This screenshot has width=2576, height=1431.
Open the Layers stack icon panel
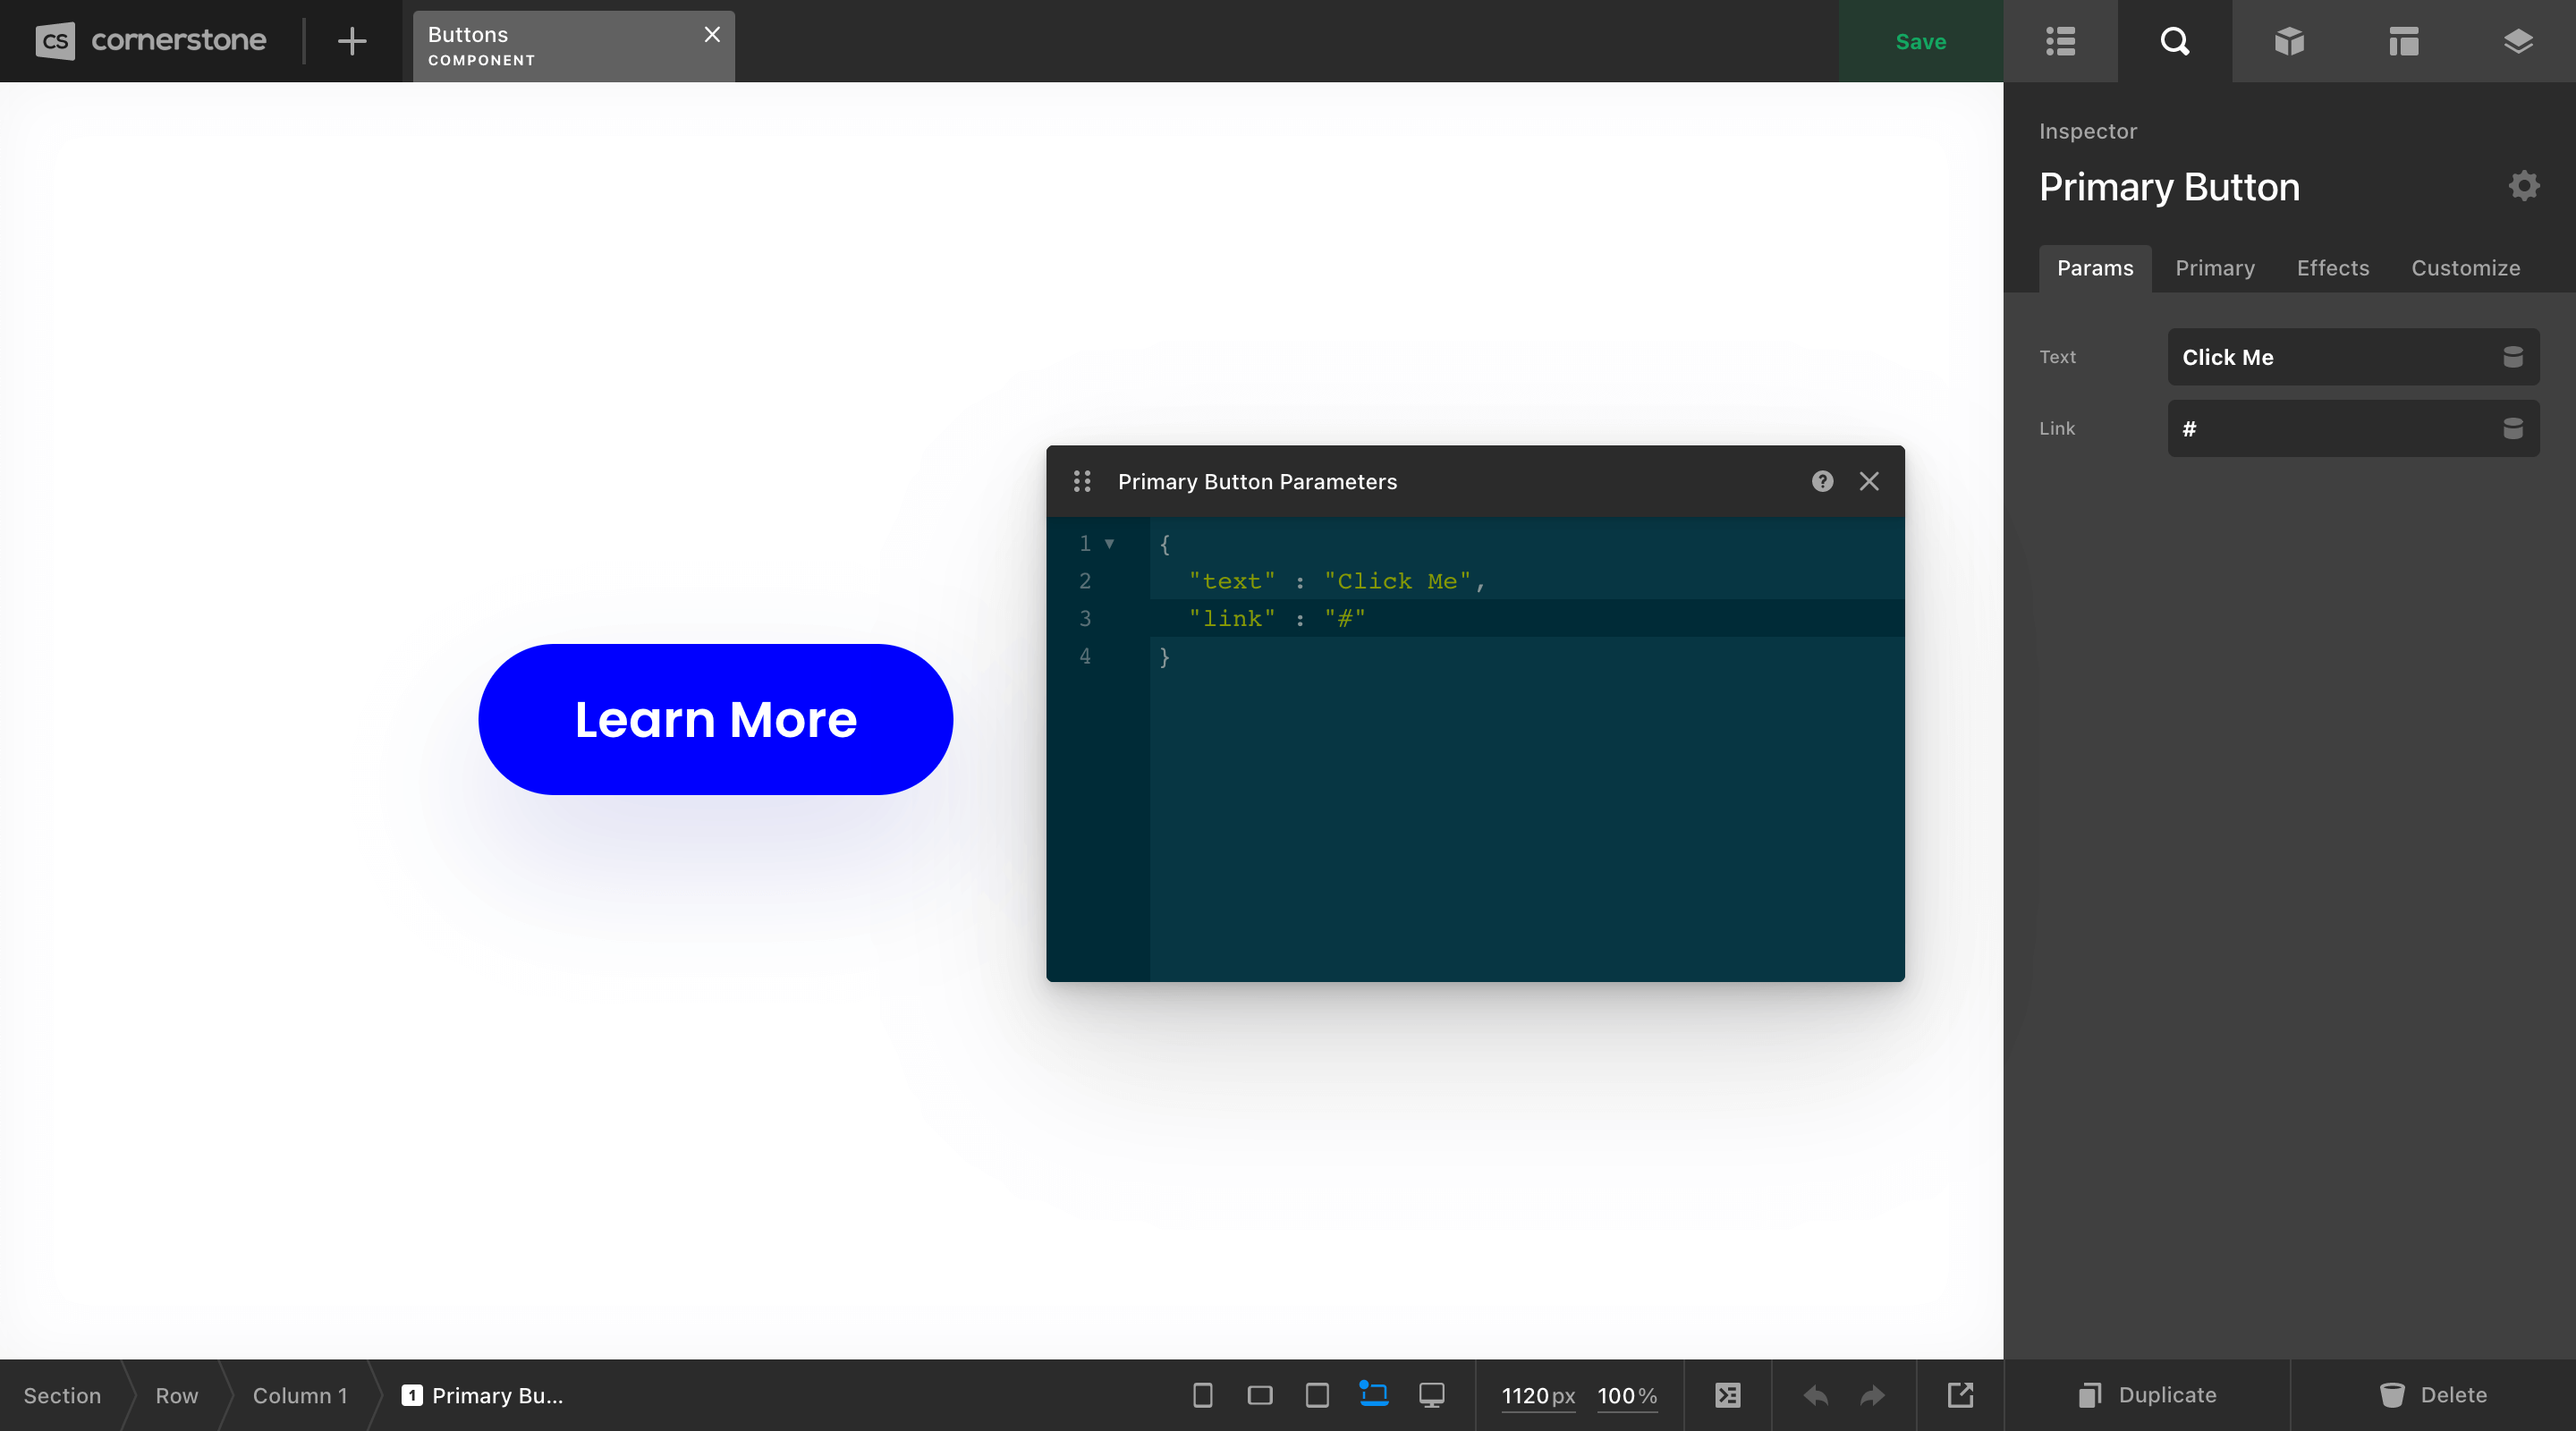tap(2517, 41)
